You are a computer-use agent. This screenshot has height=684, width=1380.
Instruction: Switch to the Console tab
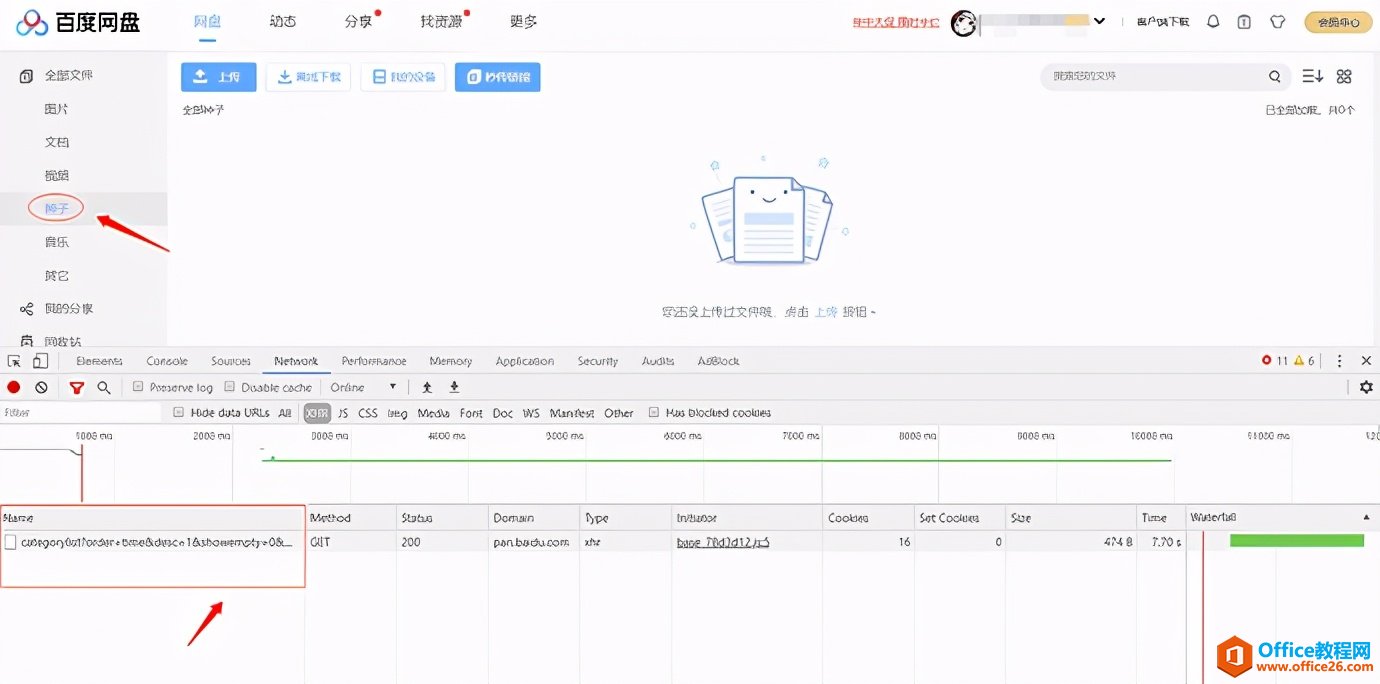coord(167,361)
